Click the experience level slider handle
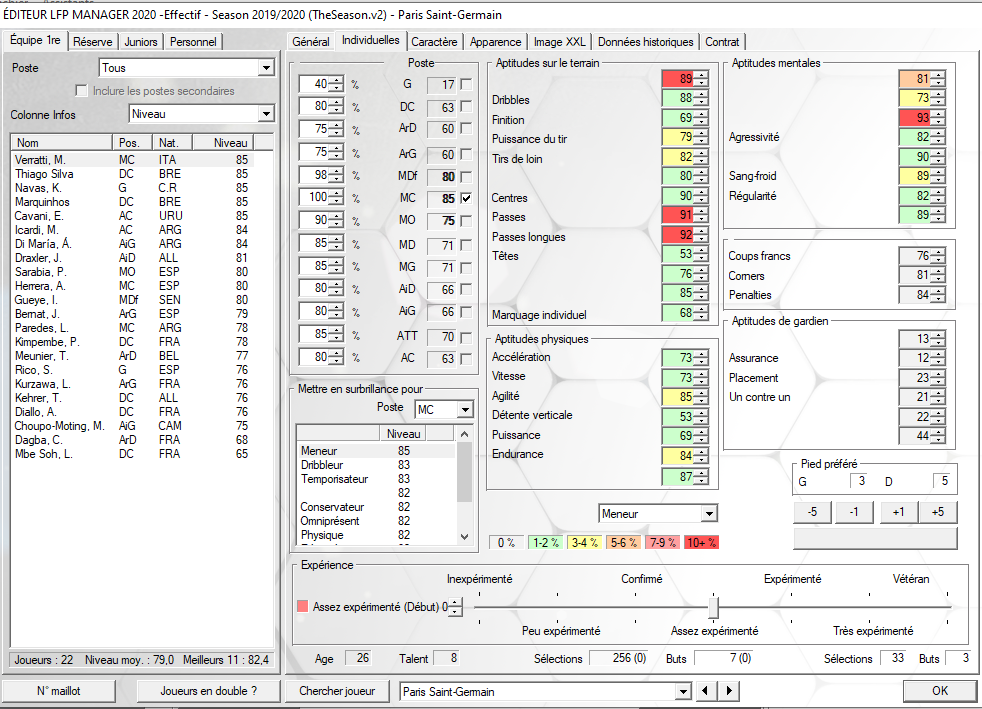Image resolution: width=982 pixels, height=709 pixels. (713, 607)
